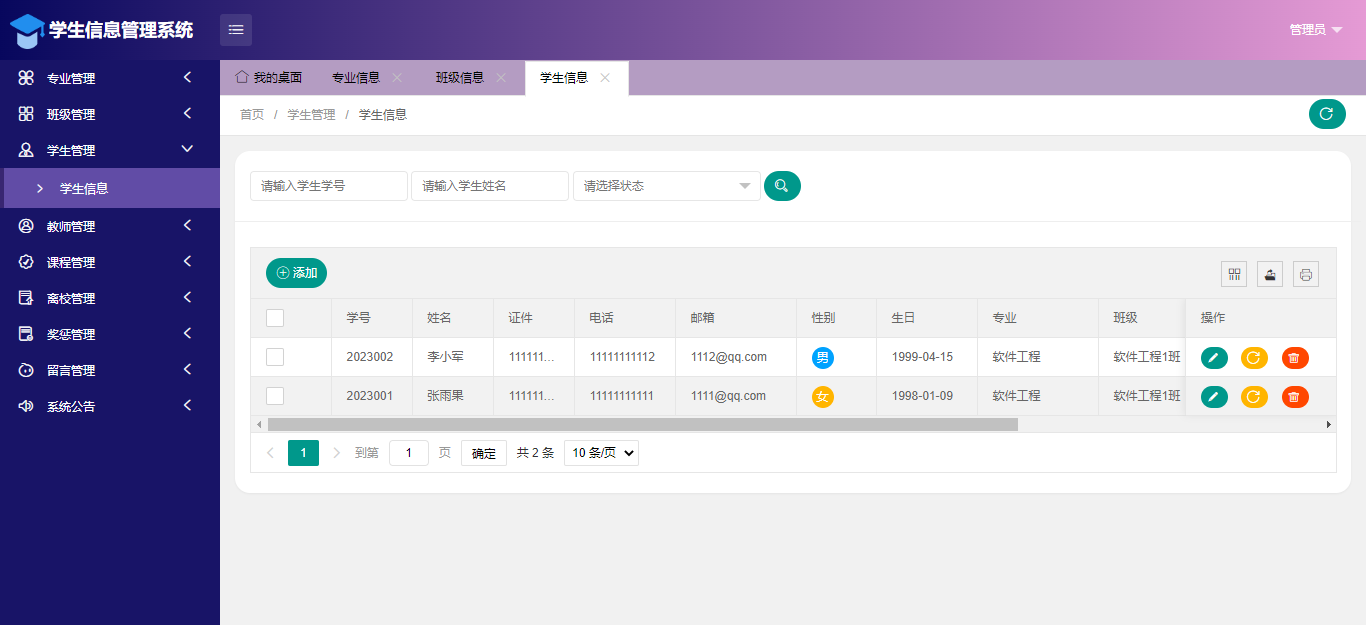Click the 女 gender badge
The image size is (1366, 625).
coord(823,397)
